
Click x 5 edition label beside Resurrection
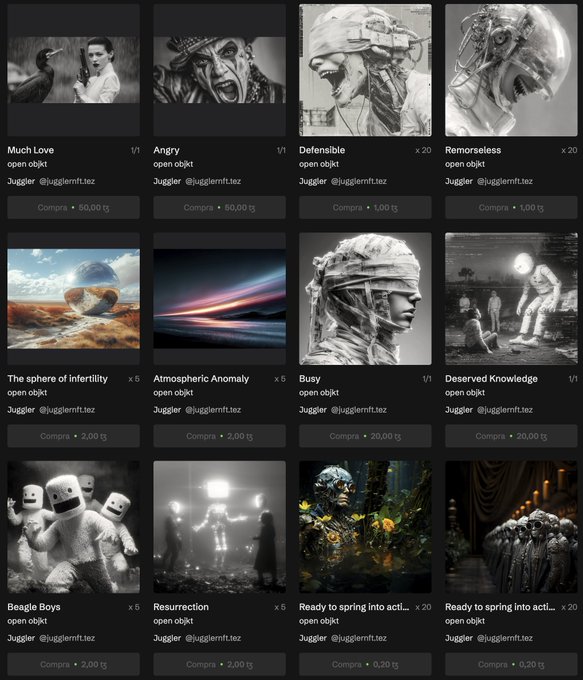pyautogui.click(x=280, y=607)
